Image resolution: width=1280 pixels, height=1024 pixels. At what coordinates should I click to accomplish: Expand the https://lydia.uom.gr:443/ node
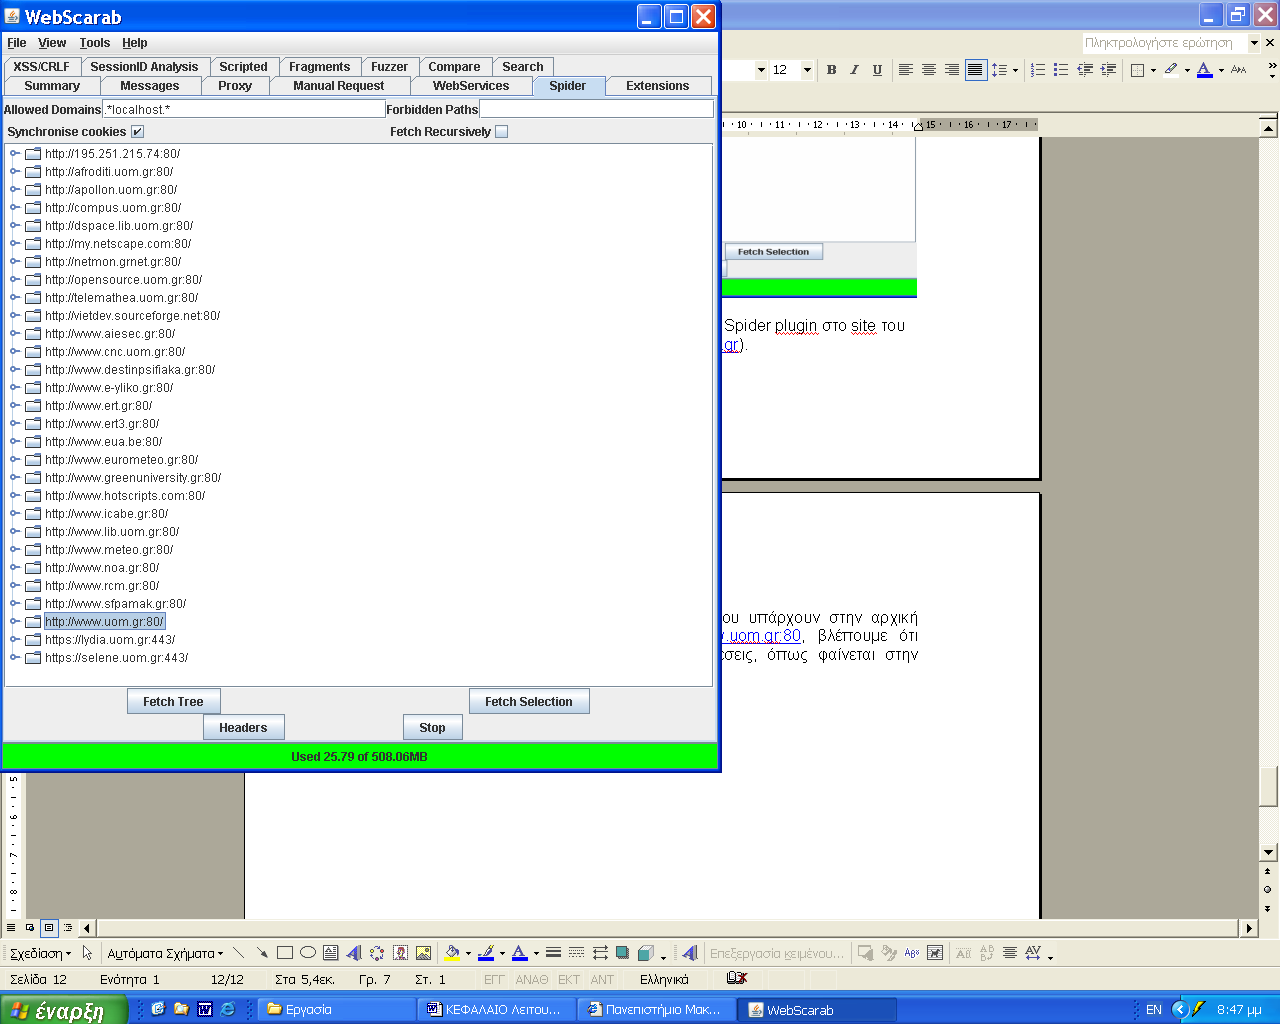(15, 640)
